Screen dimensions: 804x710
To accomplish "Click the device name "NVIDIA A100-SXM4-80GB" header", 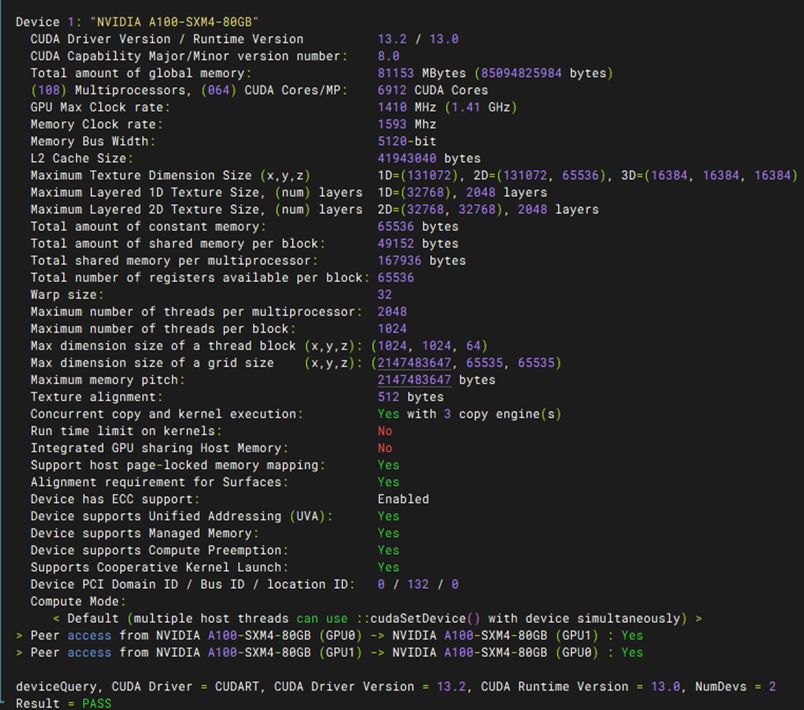I will 174,22.
